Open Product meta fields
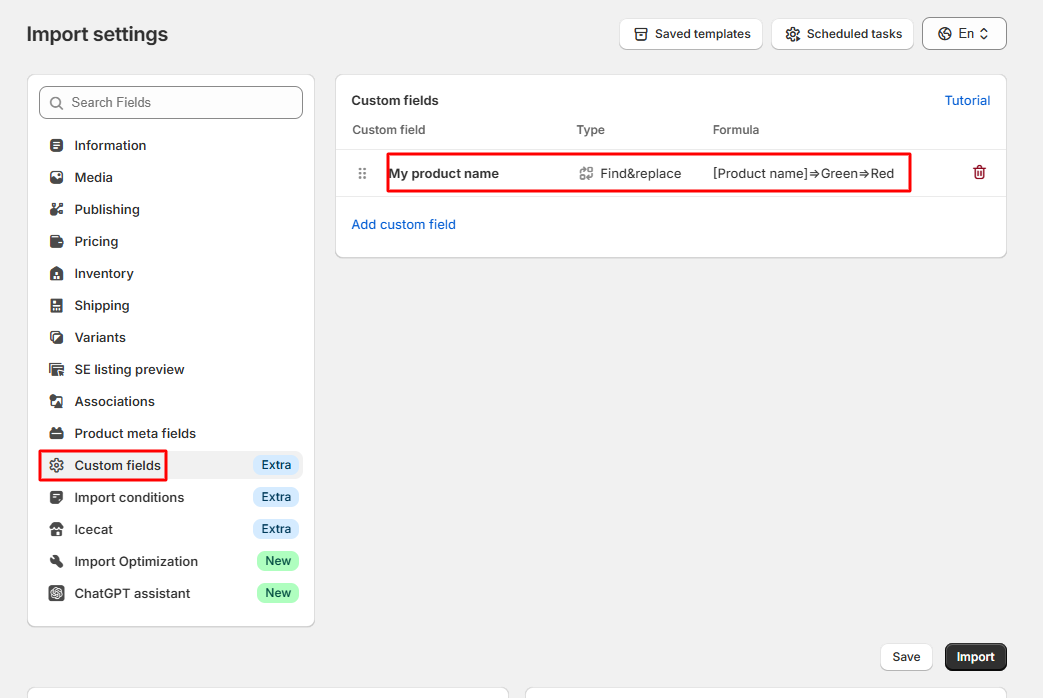The width and height of the screenshot is (1043, 698). pos(171,433)
